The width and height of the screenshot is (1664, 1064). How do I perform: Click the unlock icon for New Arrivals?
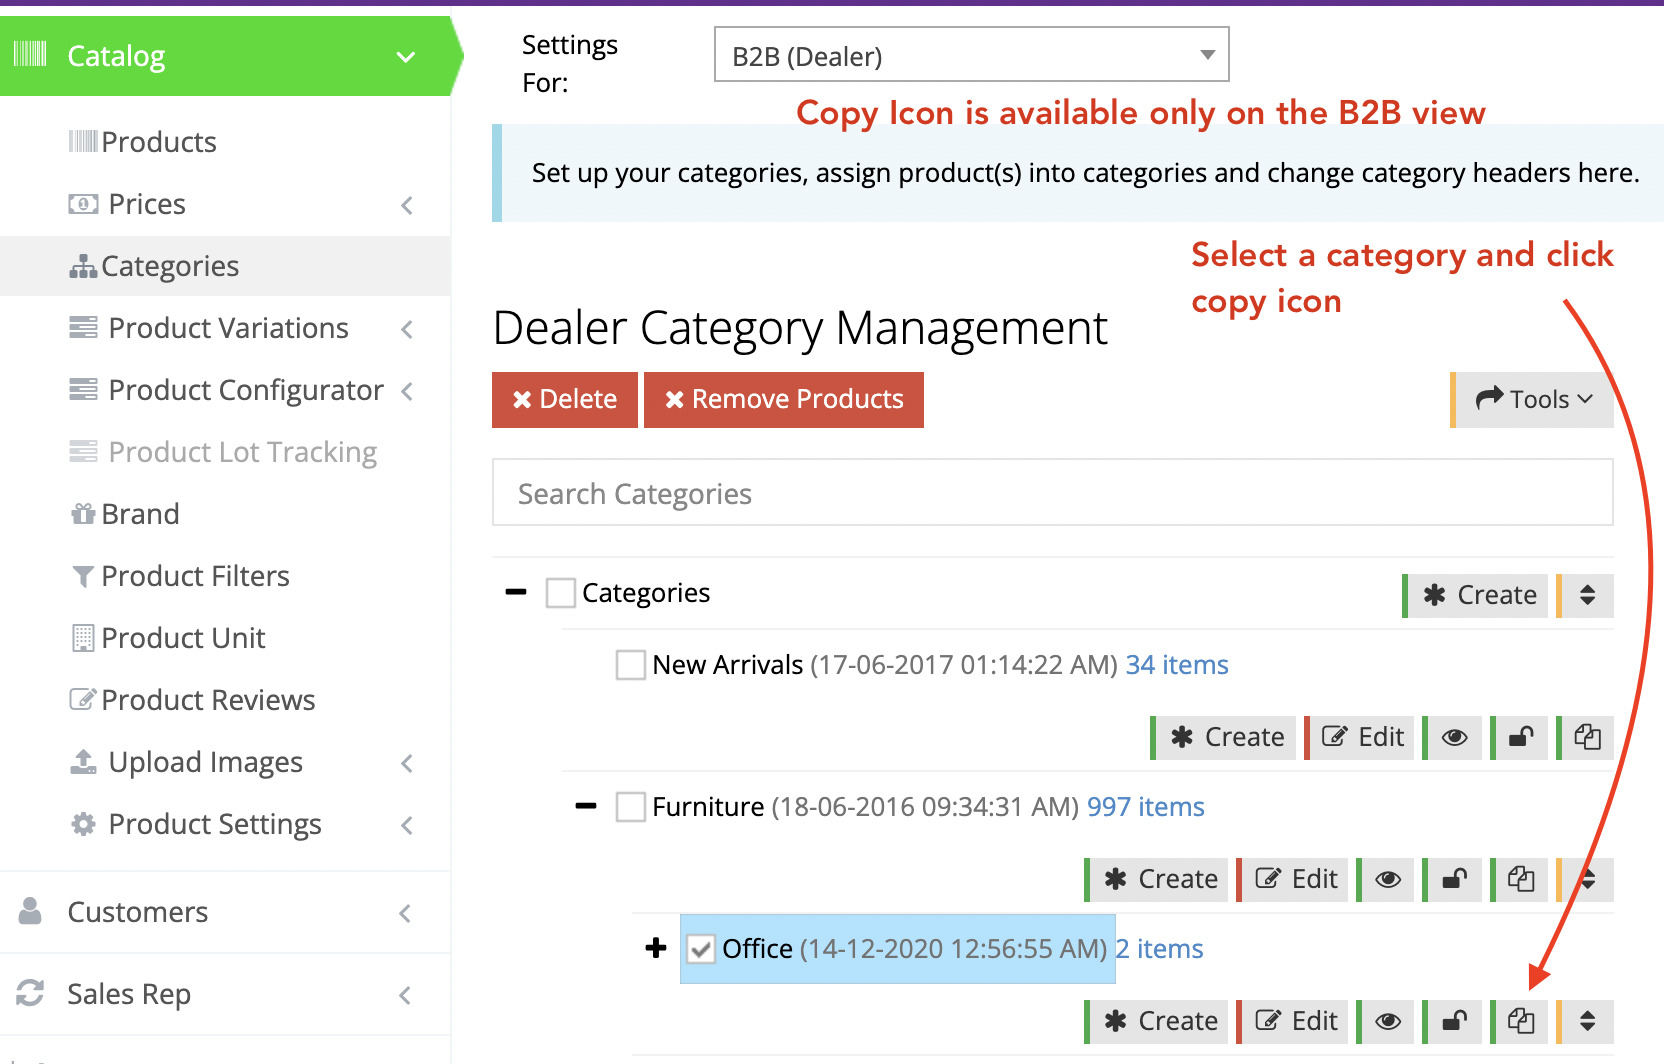(1519, 738)
